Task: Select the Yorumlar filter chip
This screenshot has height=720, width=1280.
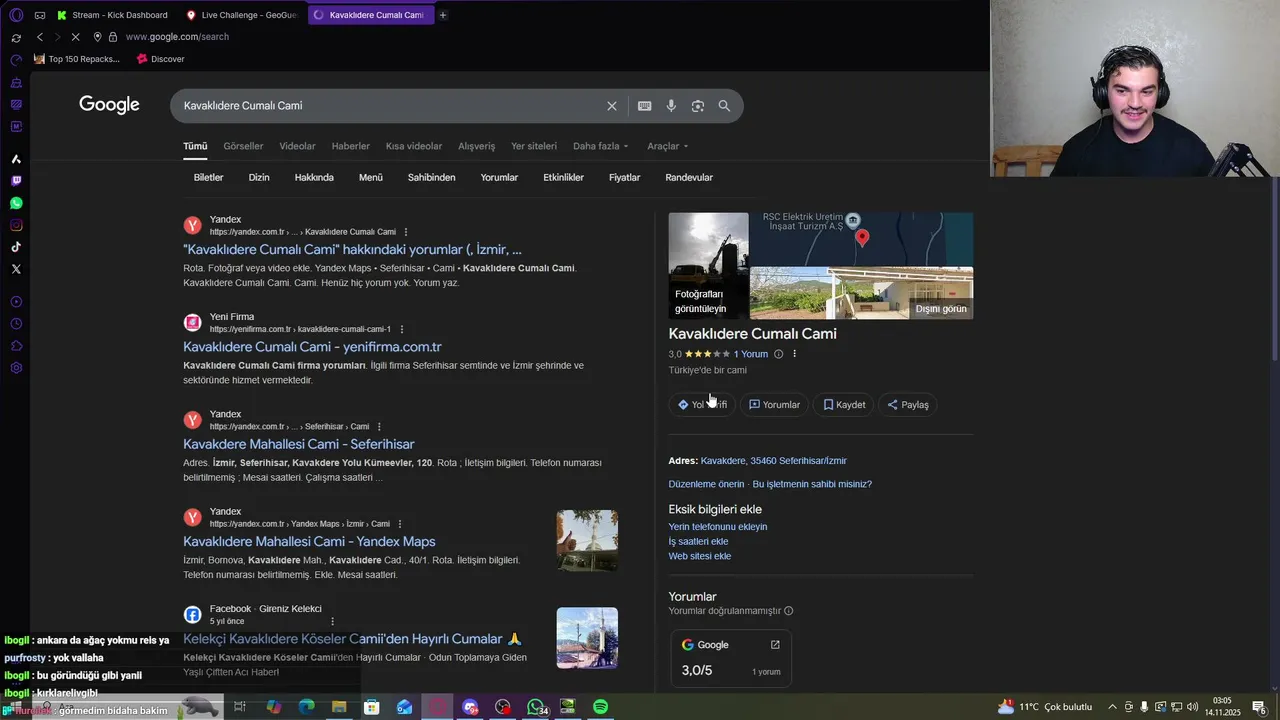Action: click(x=499, y=178)
